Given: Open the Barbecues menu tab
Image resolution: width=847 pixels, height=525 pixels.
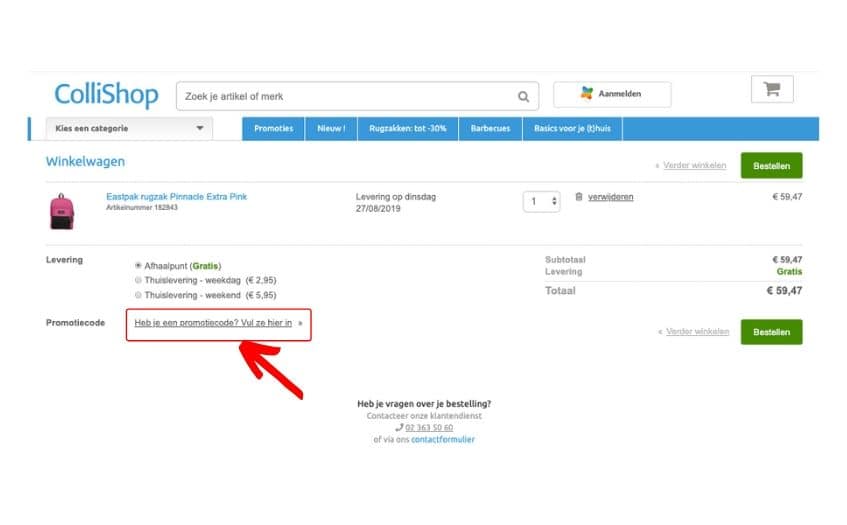Looking at the screenshot, I should point(490,128).
